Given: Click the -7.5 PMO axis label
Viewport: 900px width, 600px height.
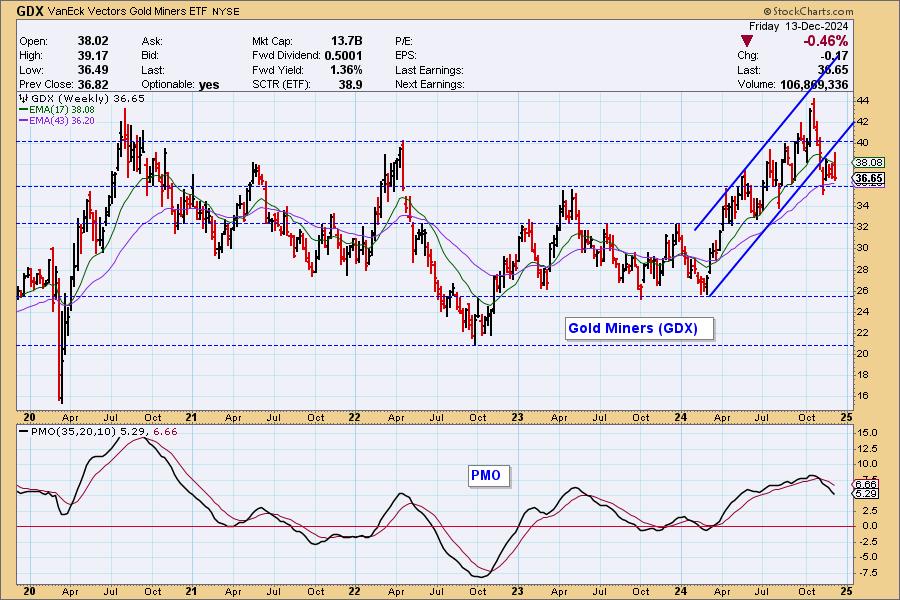Looking at the screenshot, I should pyautogui.click(x=867, y=572).
